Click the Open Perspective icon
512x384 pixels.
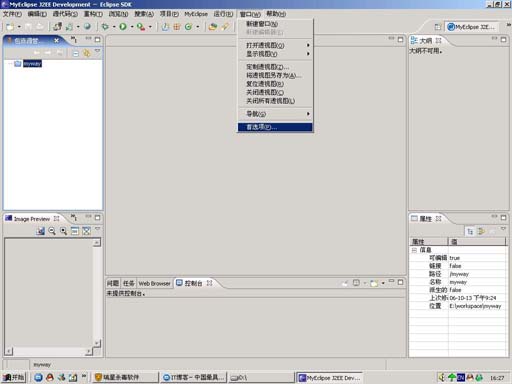pyautogui.click(x=438, y=27)
